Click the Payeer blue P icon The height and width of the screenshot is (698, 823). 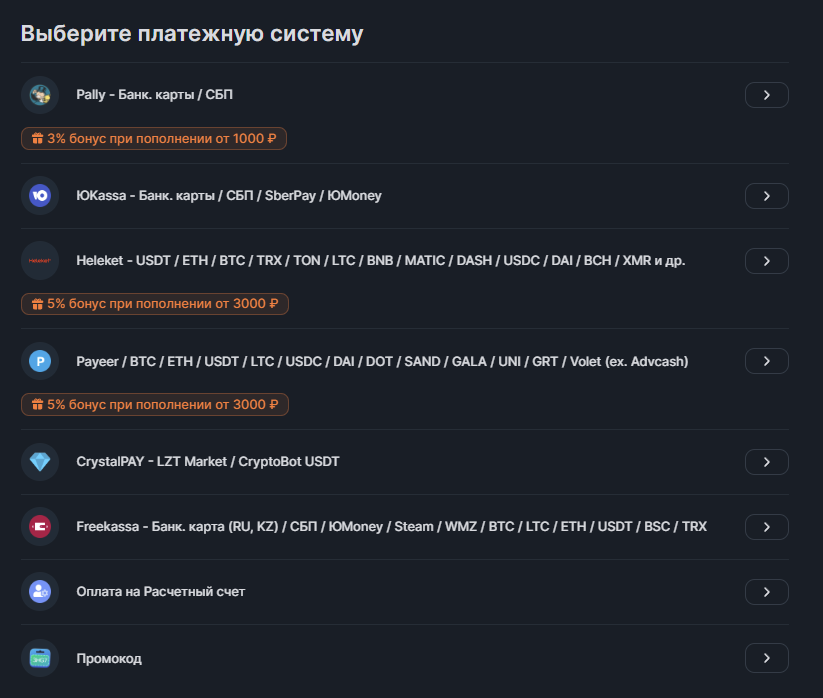[40, 361]
